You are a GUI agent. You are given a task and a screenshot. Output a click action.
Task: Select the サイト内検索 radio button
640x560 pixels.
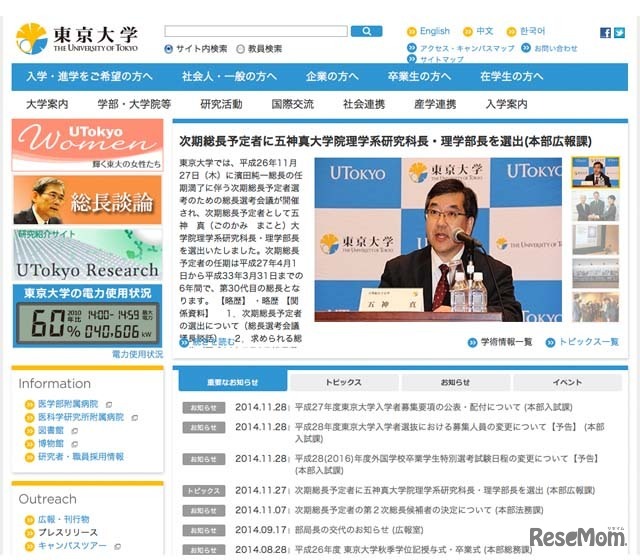pyautogui.click(x=168, y=49)
